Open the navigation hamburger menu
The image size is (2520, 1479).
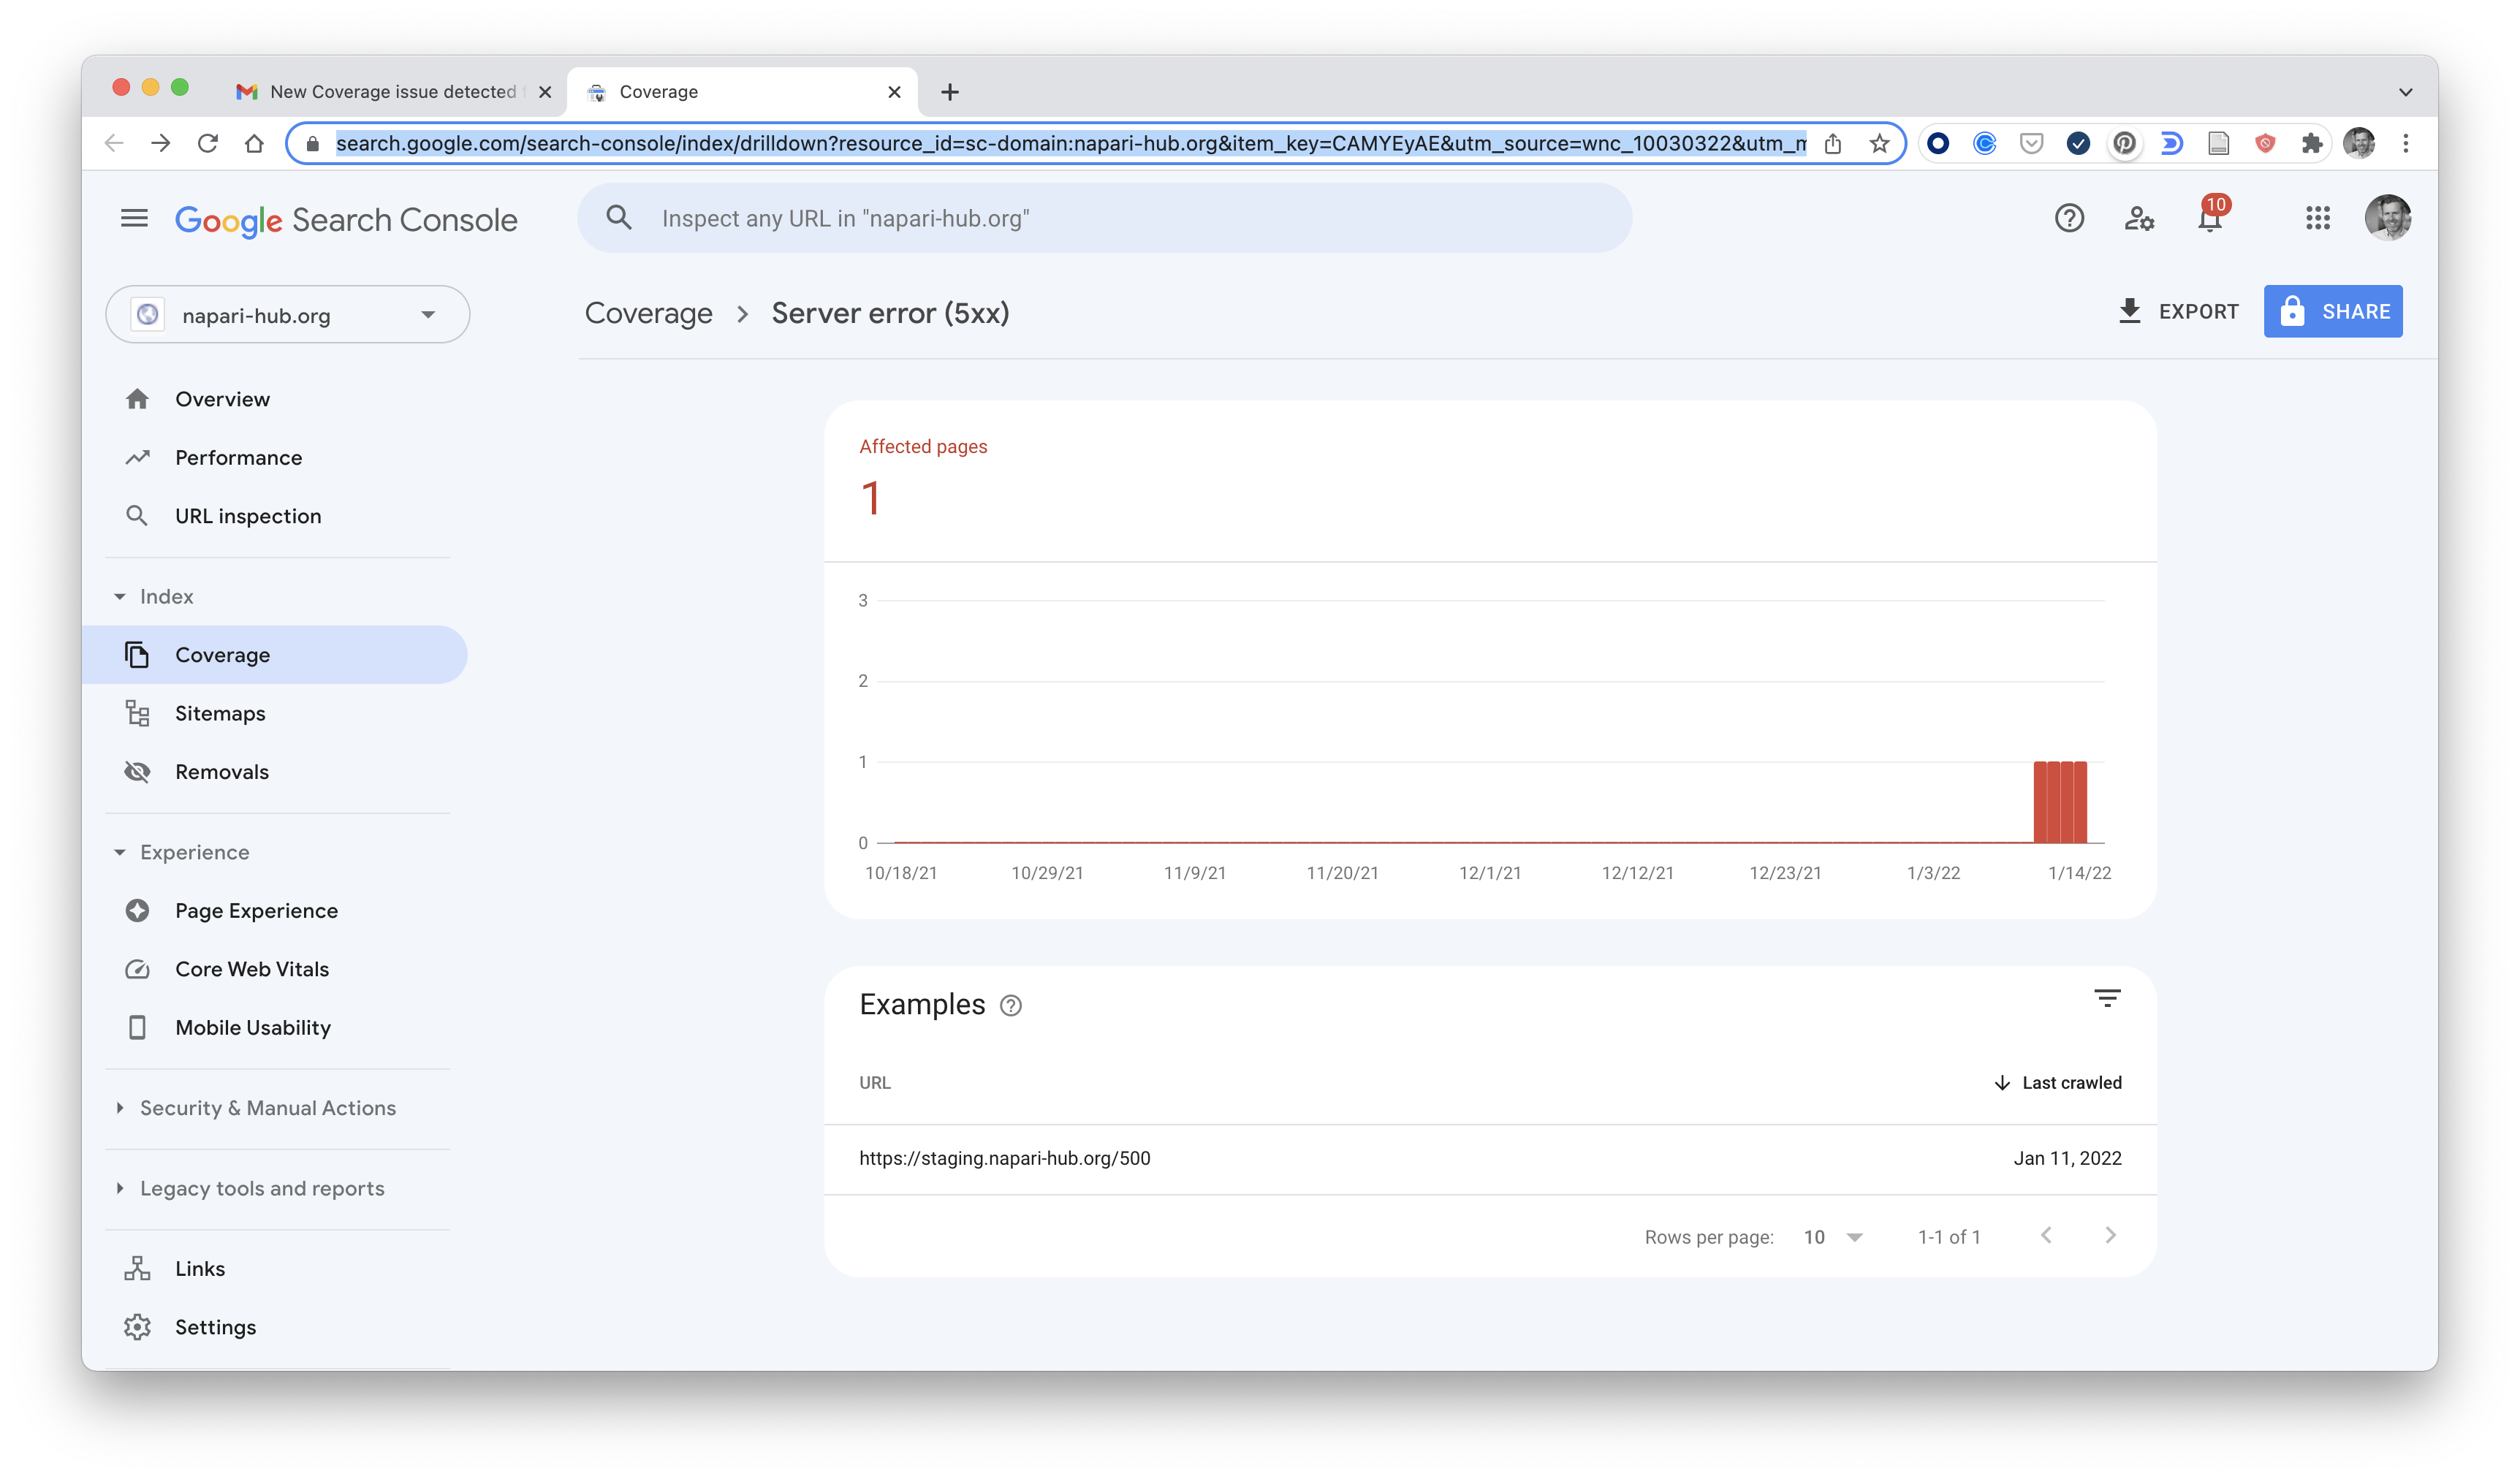134,218
